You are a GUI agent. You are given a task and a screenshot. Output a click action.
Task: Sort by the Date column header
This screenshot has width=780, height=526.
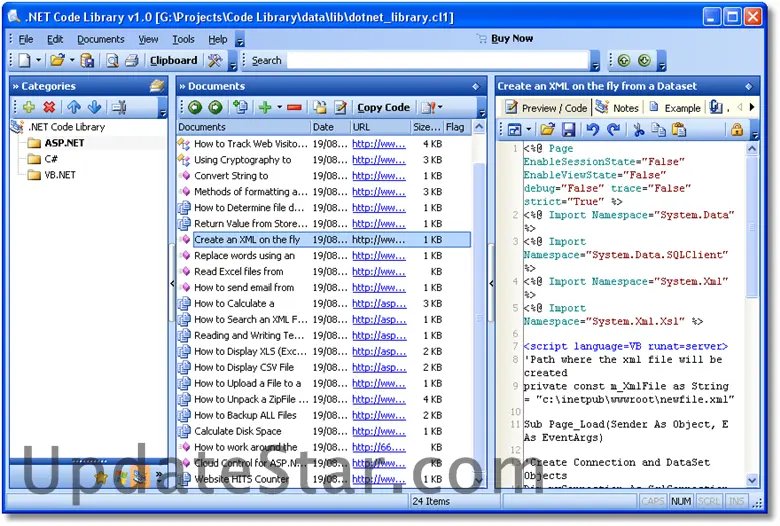[x=330, y=127]
